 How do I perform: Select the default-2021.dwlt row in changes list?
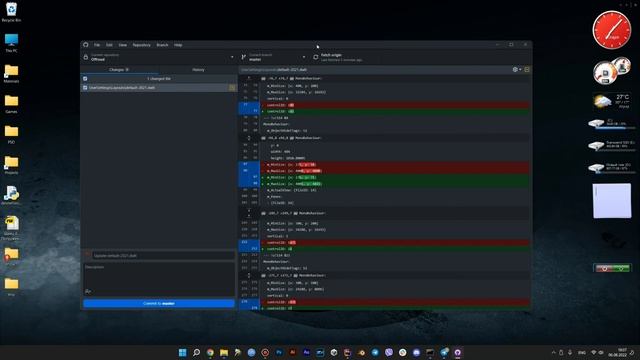click(159, 88)
